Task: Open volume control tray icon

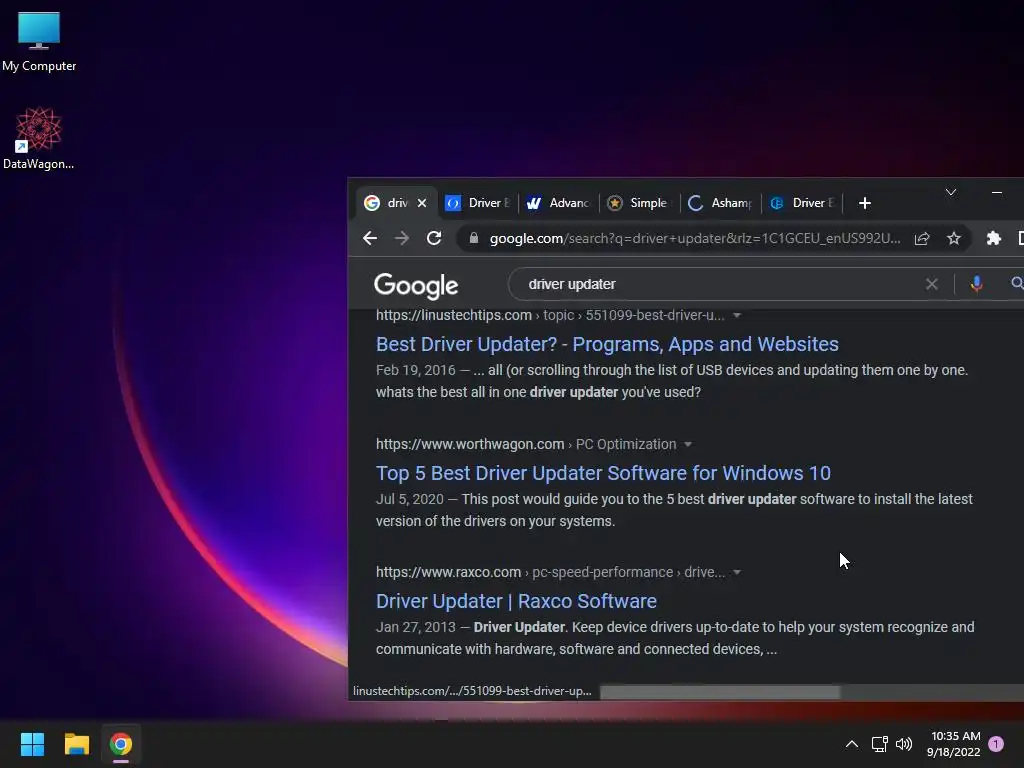Action: click(904, 744)
